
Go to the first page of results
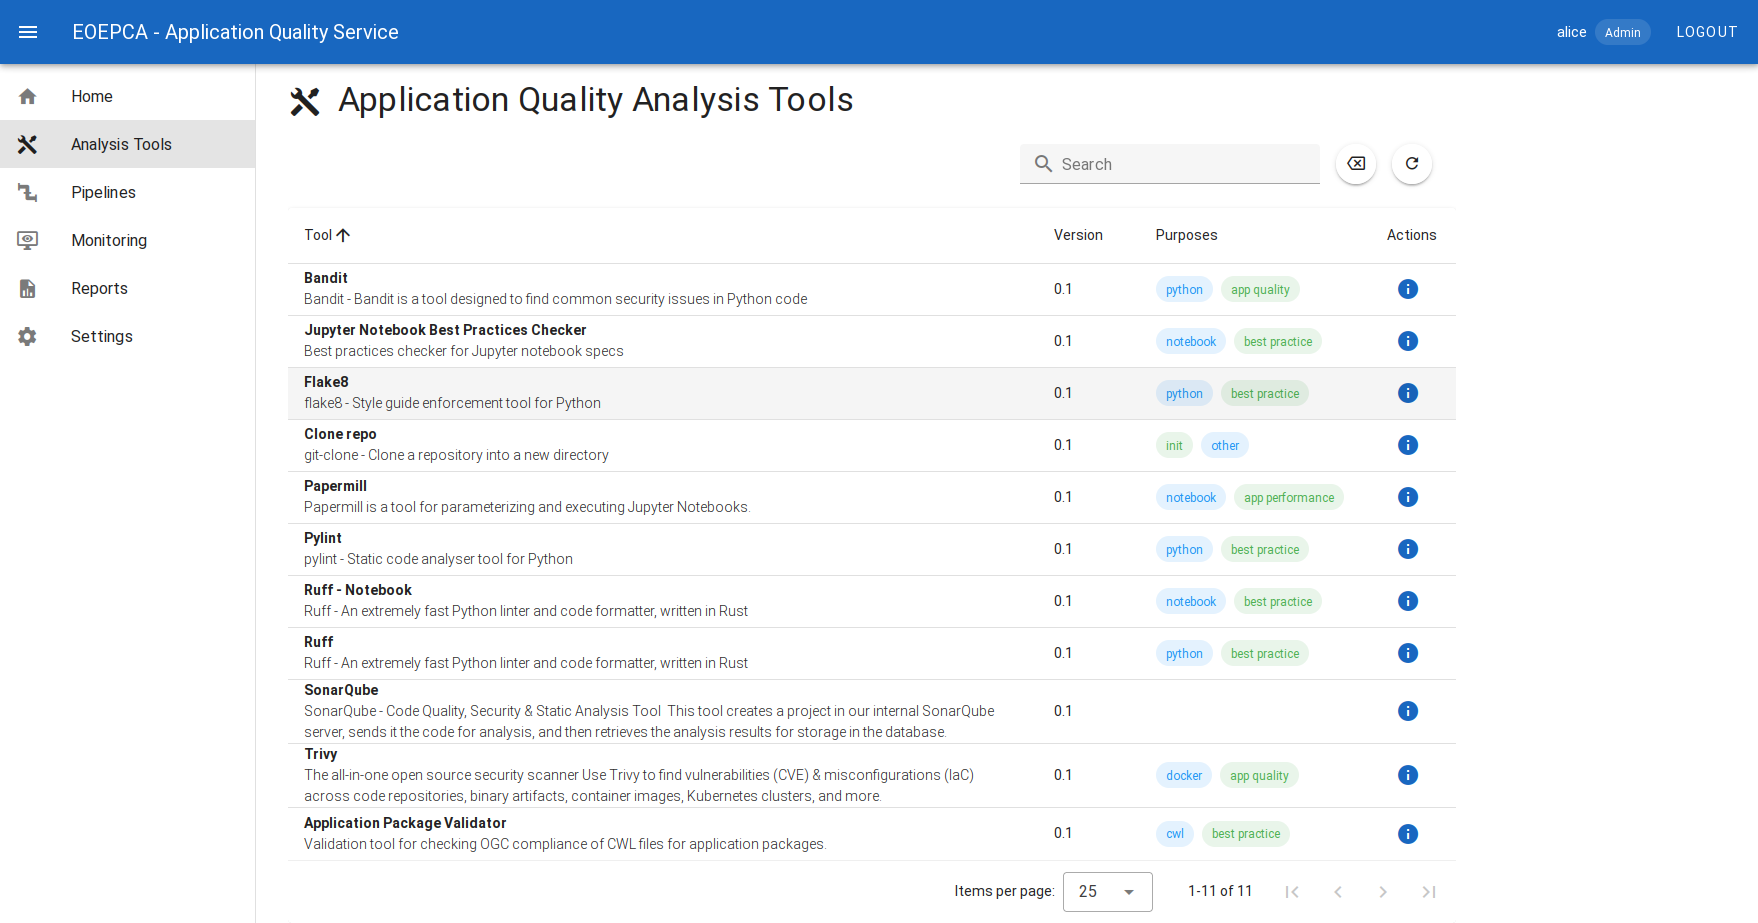[x=1292, y=892]
